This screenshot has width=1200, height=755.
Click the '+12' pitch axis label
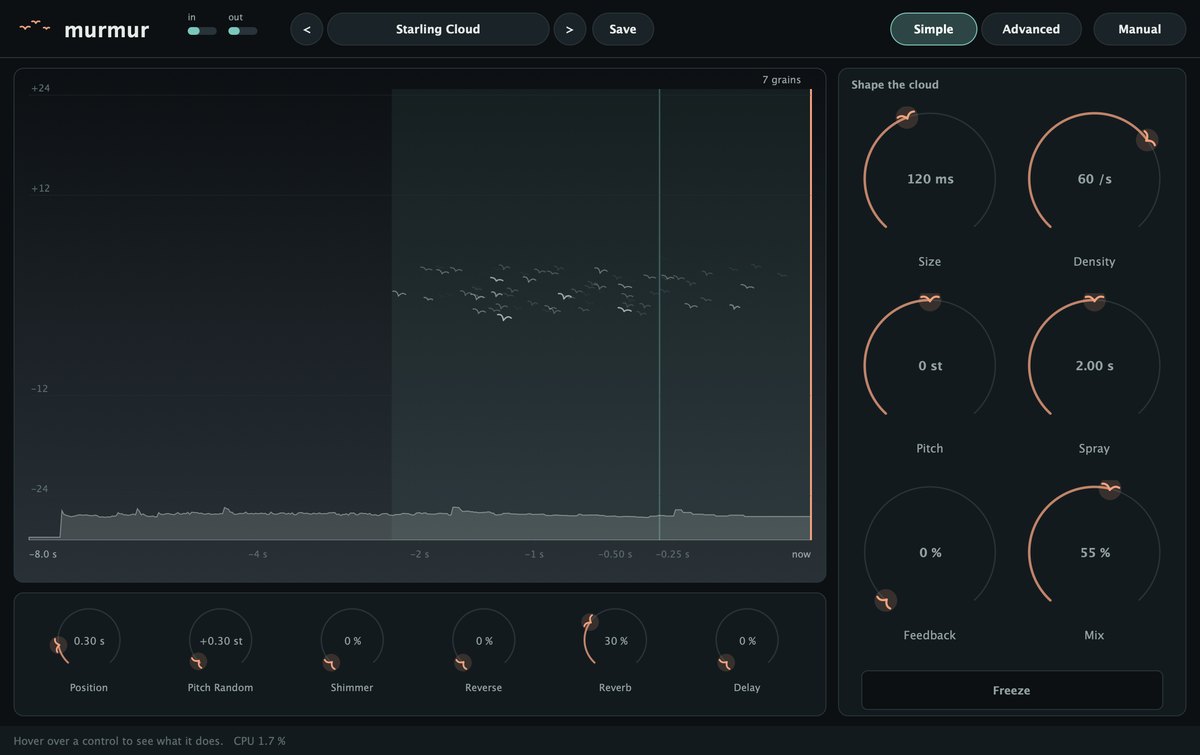click(40, 188)
